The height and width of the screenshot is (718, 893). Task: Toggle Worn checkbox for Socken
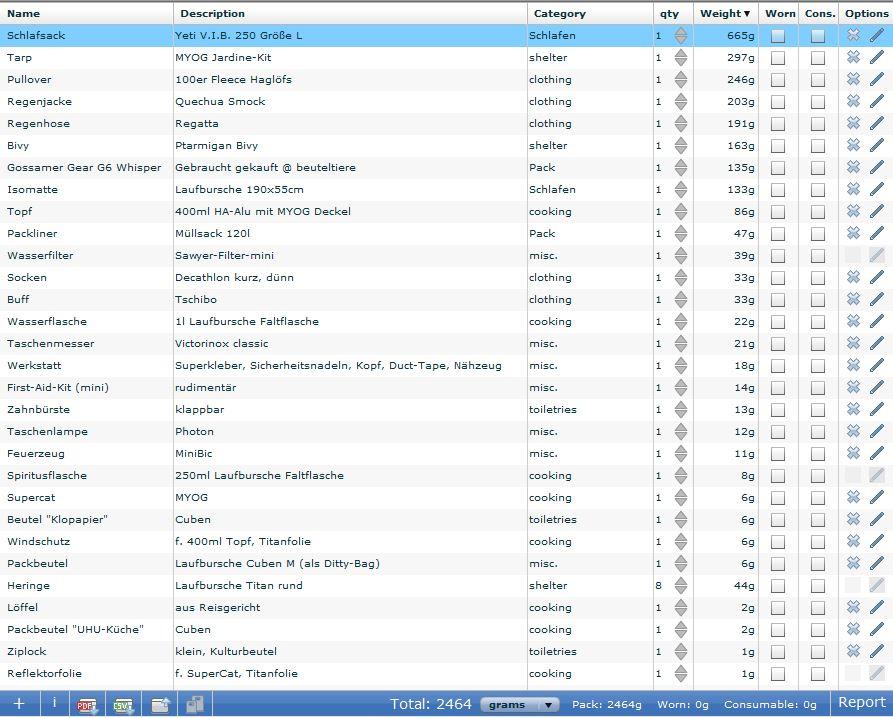[778, 278]
